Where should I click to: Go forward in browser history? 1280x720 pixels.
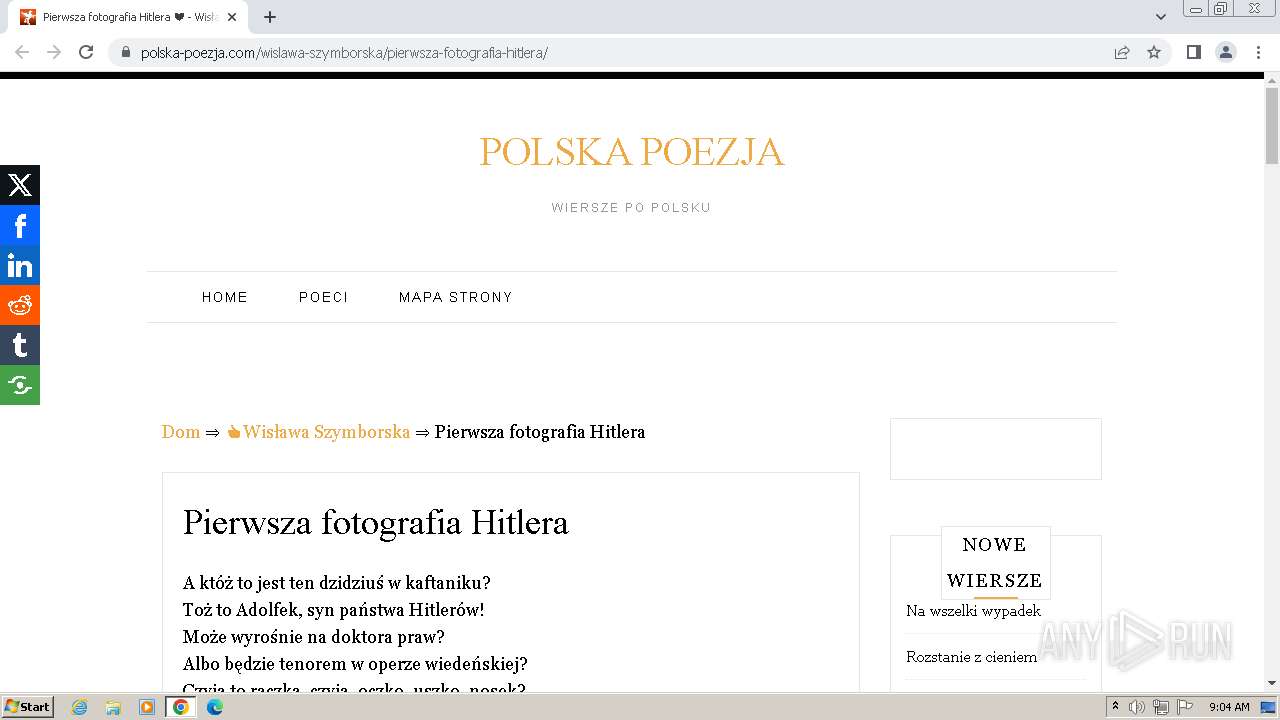[x=54, y=52]
